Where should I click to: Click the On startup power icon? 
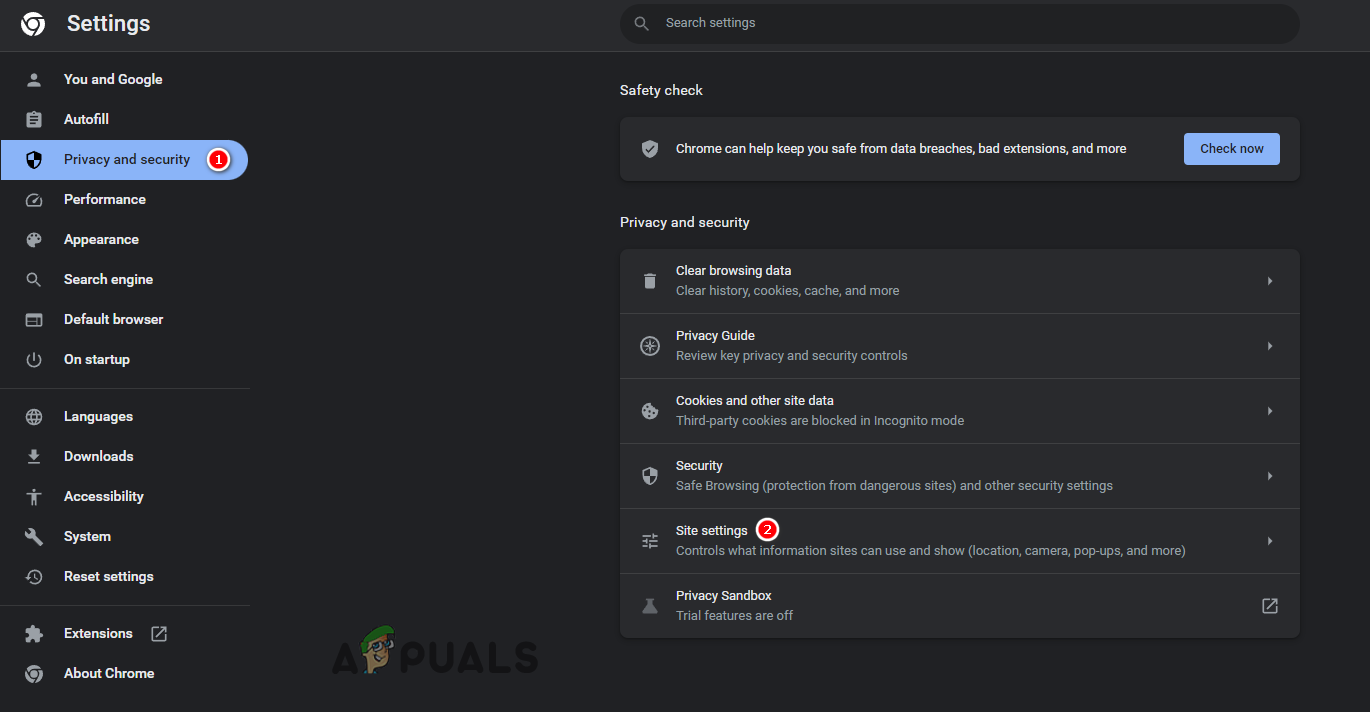34,359
